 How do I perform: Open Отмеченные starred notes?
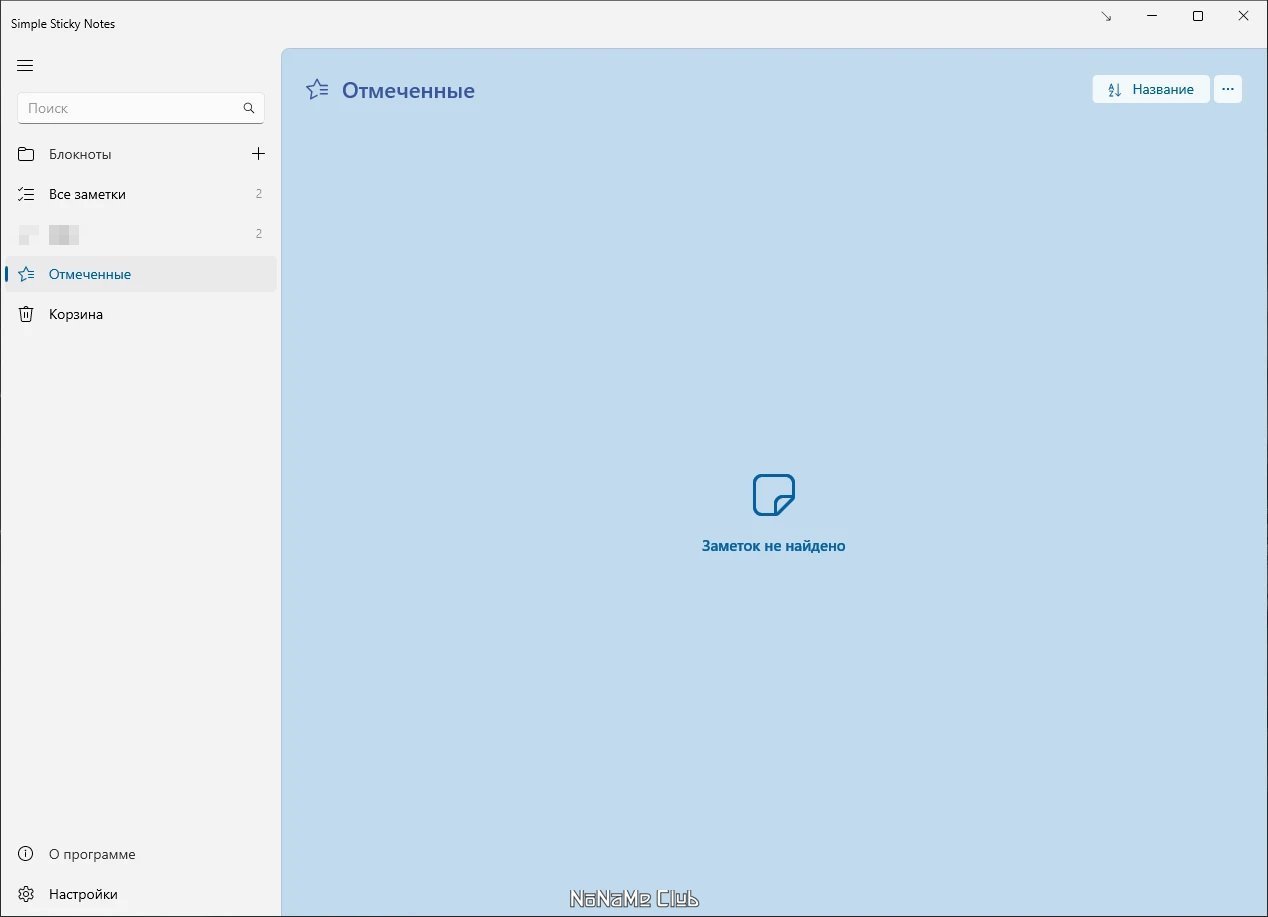pyautogui.click(x=141, y=274)
